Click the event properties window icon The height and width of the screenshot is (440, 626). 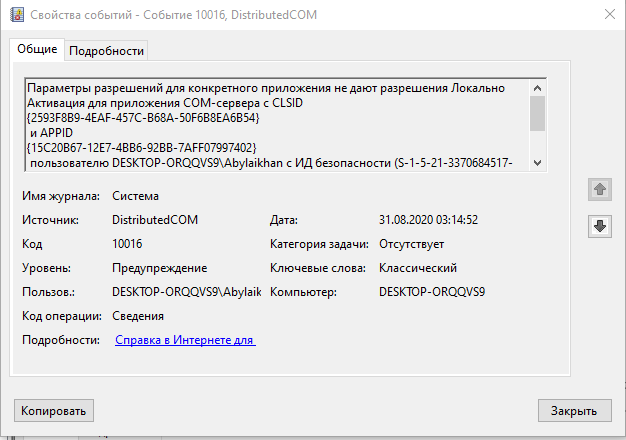point(17,15)
